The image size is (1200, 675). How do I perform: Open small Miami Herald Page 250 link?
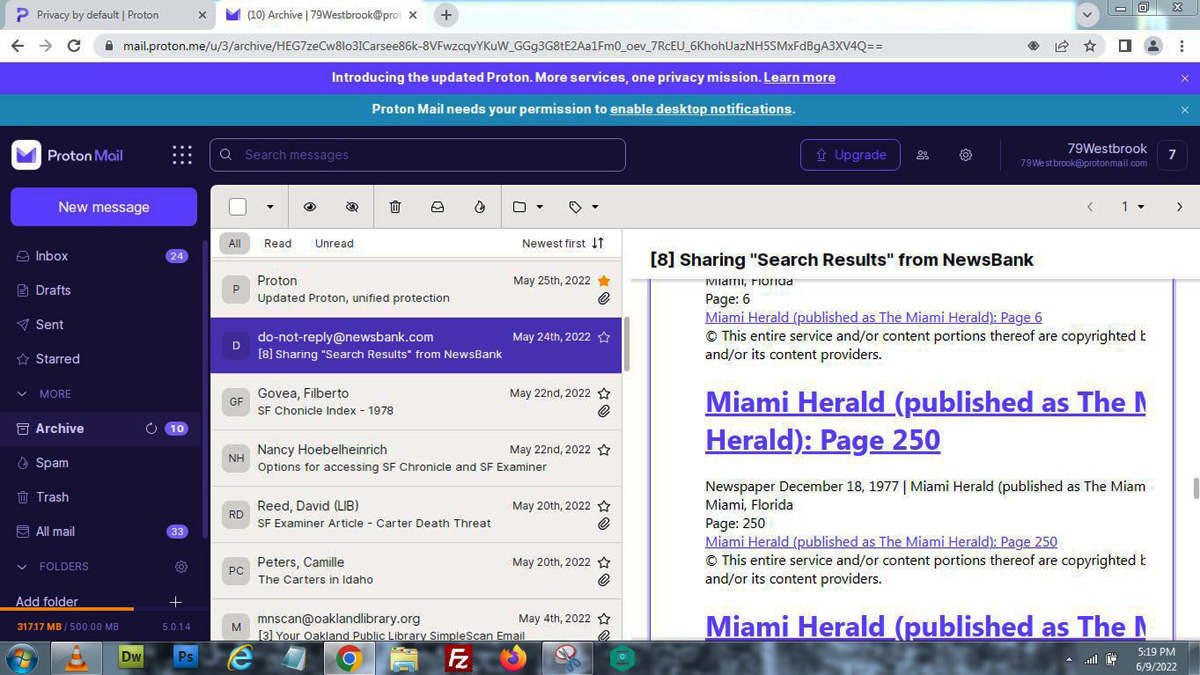[881, 542]
